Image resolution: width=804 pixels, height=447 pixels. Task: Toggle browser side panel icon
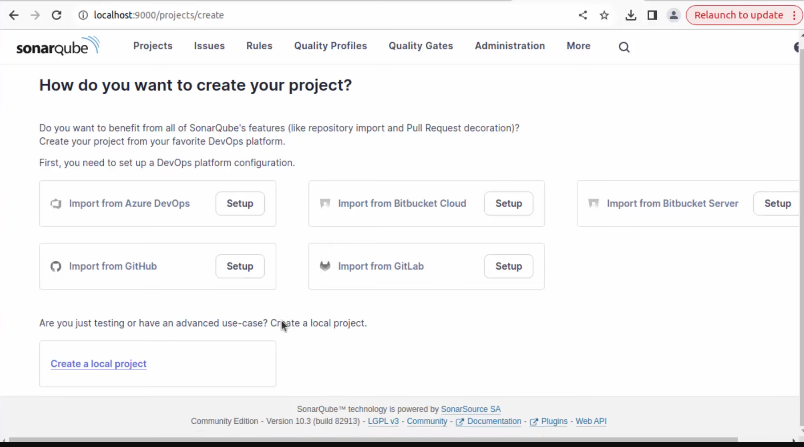coord(652,15)
